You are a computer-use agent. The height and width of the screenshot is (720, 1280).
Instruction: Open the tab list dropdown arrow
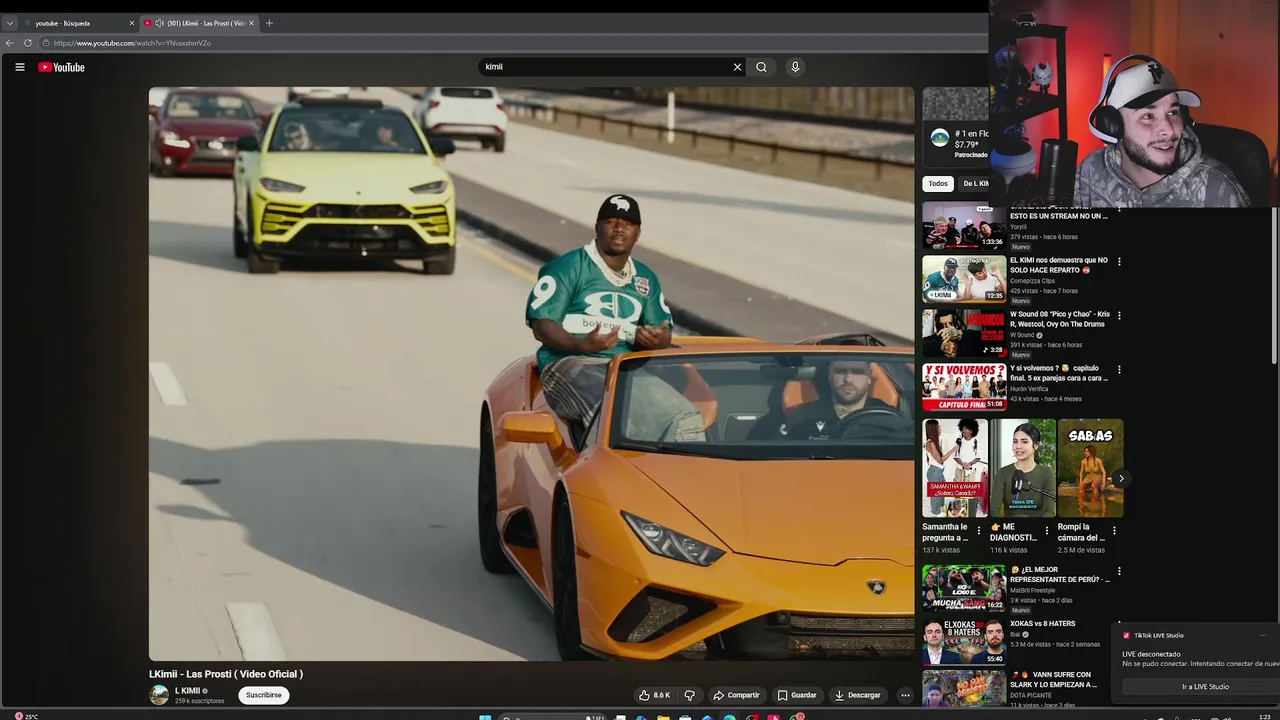tap(9, 23)
